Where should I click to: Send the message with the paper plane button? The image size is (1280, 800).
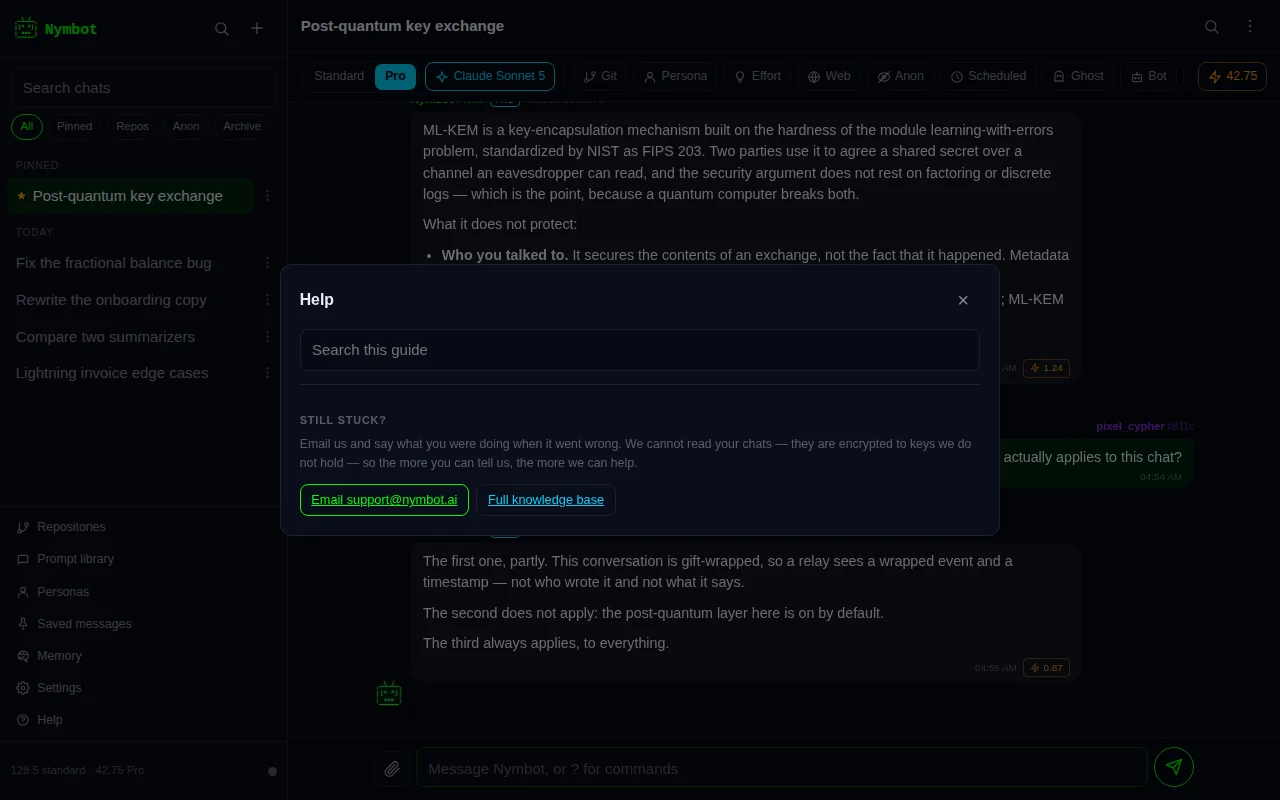[x=1174, y=767]
